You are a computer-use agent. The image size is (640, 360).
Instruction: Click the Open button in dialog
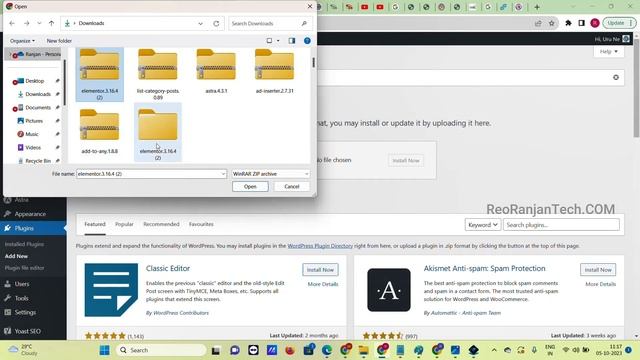pyautogui.click(x=250, y=187)
